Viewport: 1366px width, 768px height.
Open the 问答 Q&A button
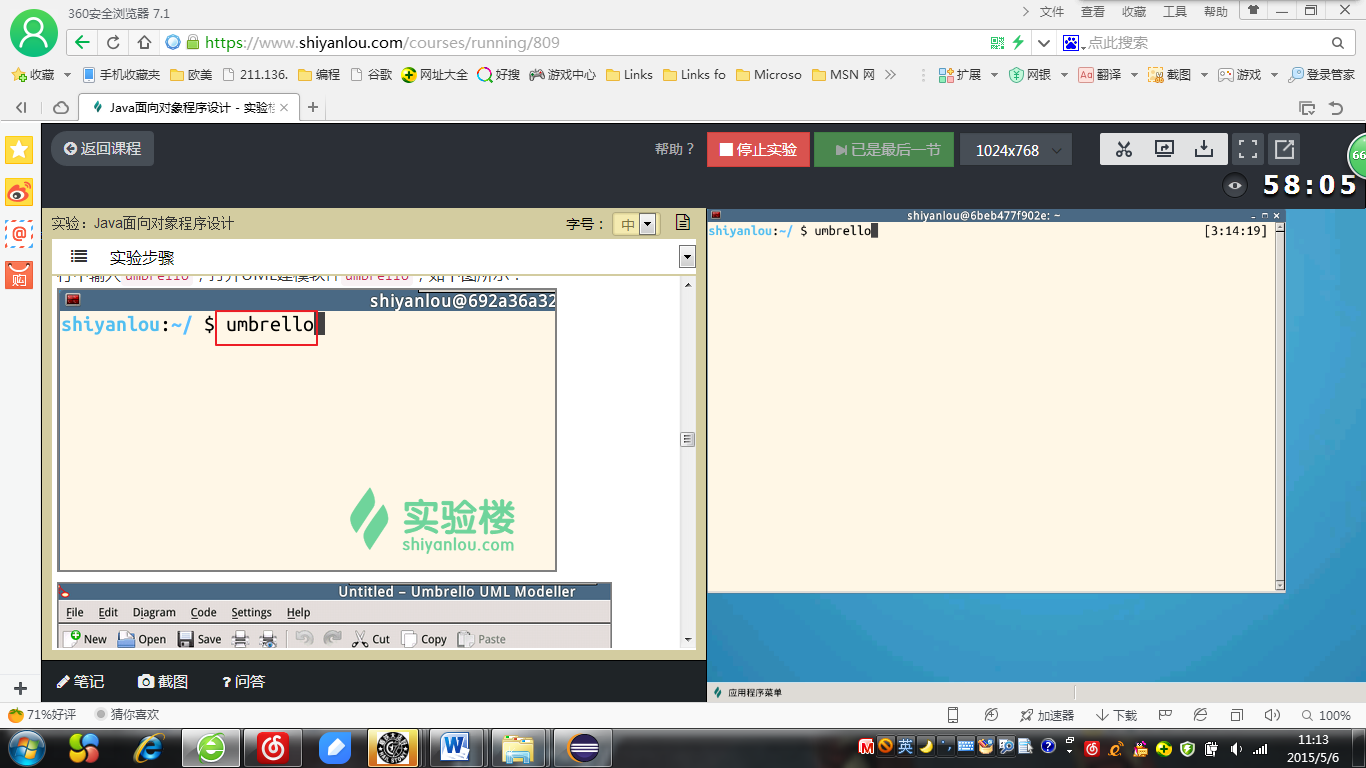point(243,681)
